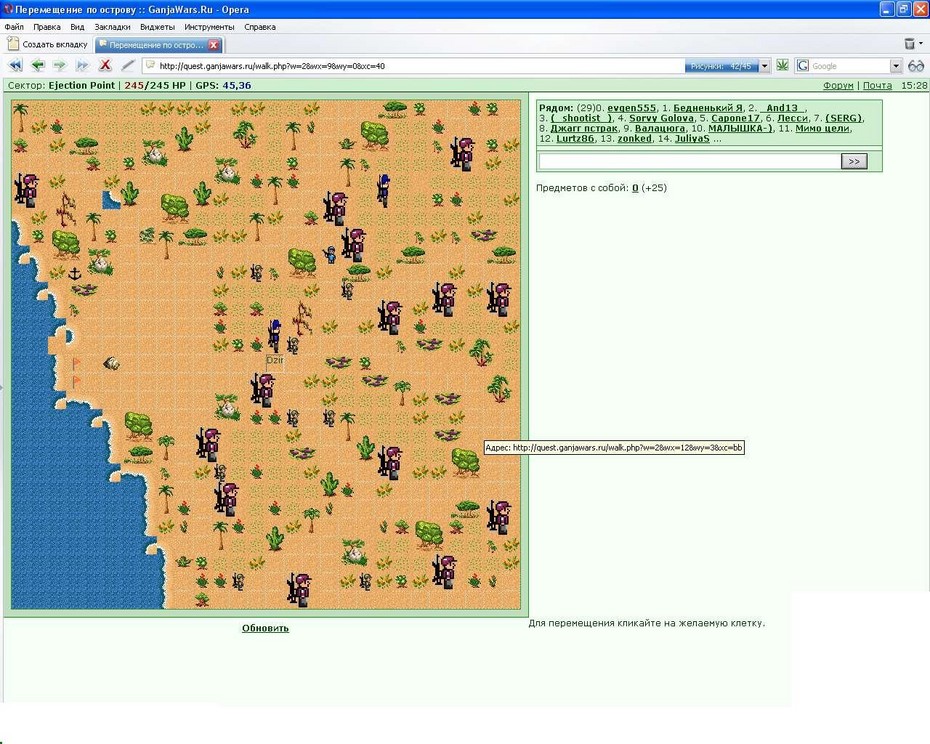The height and width of the screenshot is (744, 930).
Task: Open the Закладки menu
Action: [112, 27]
